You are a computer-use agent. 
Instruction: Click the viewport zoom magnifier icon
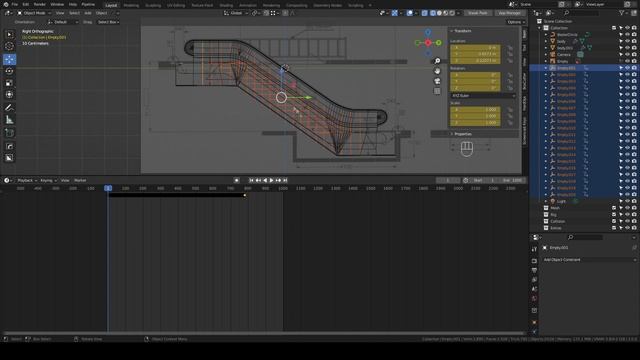click(437, 61)
